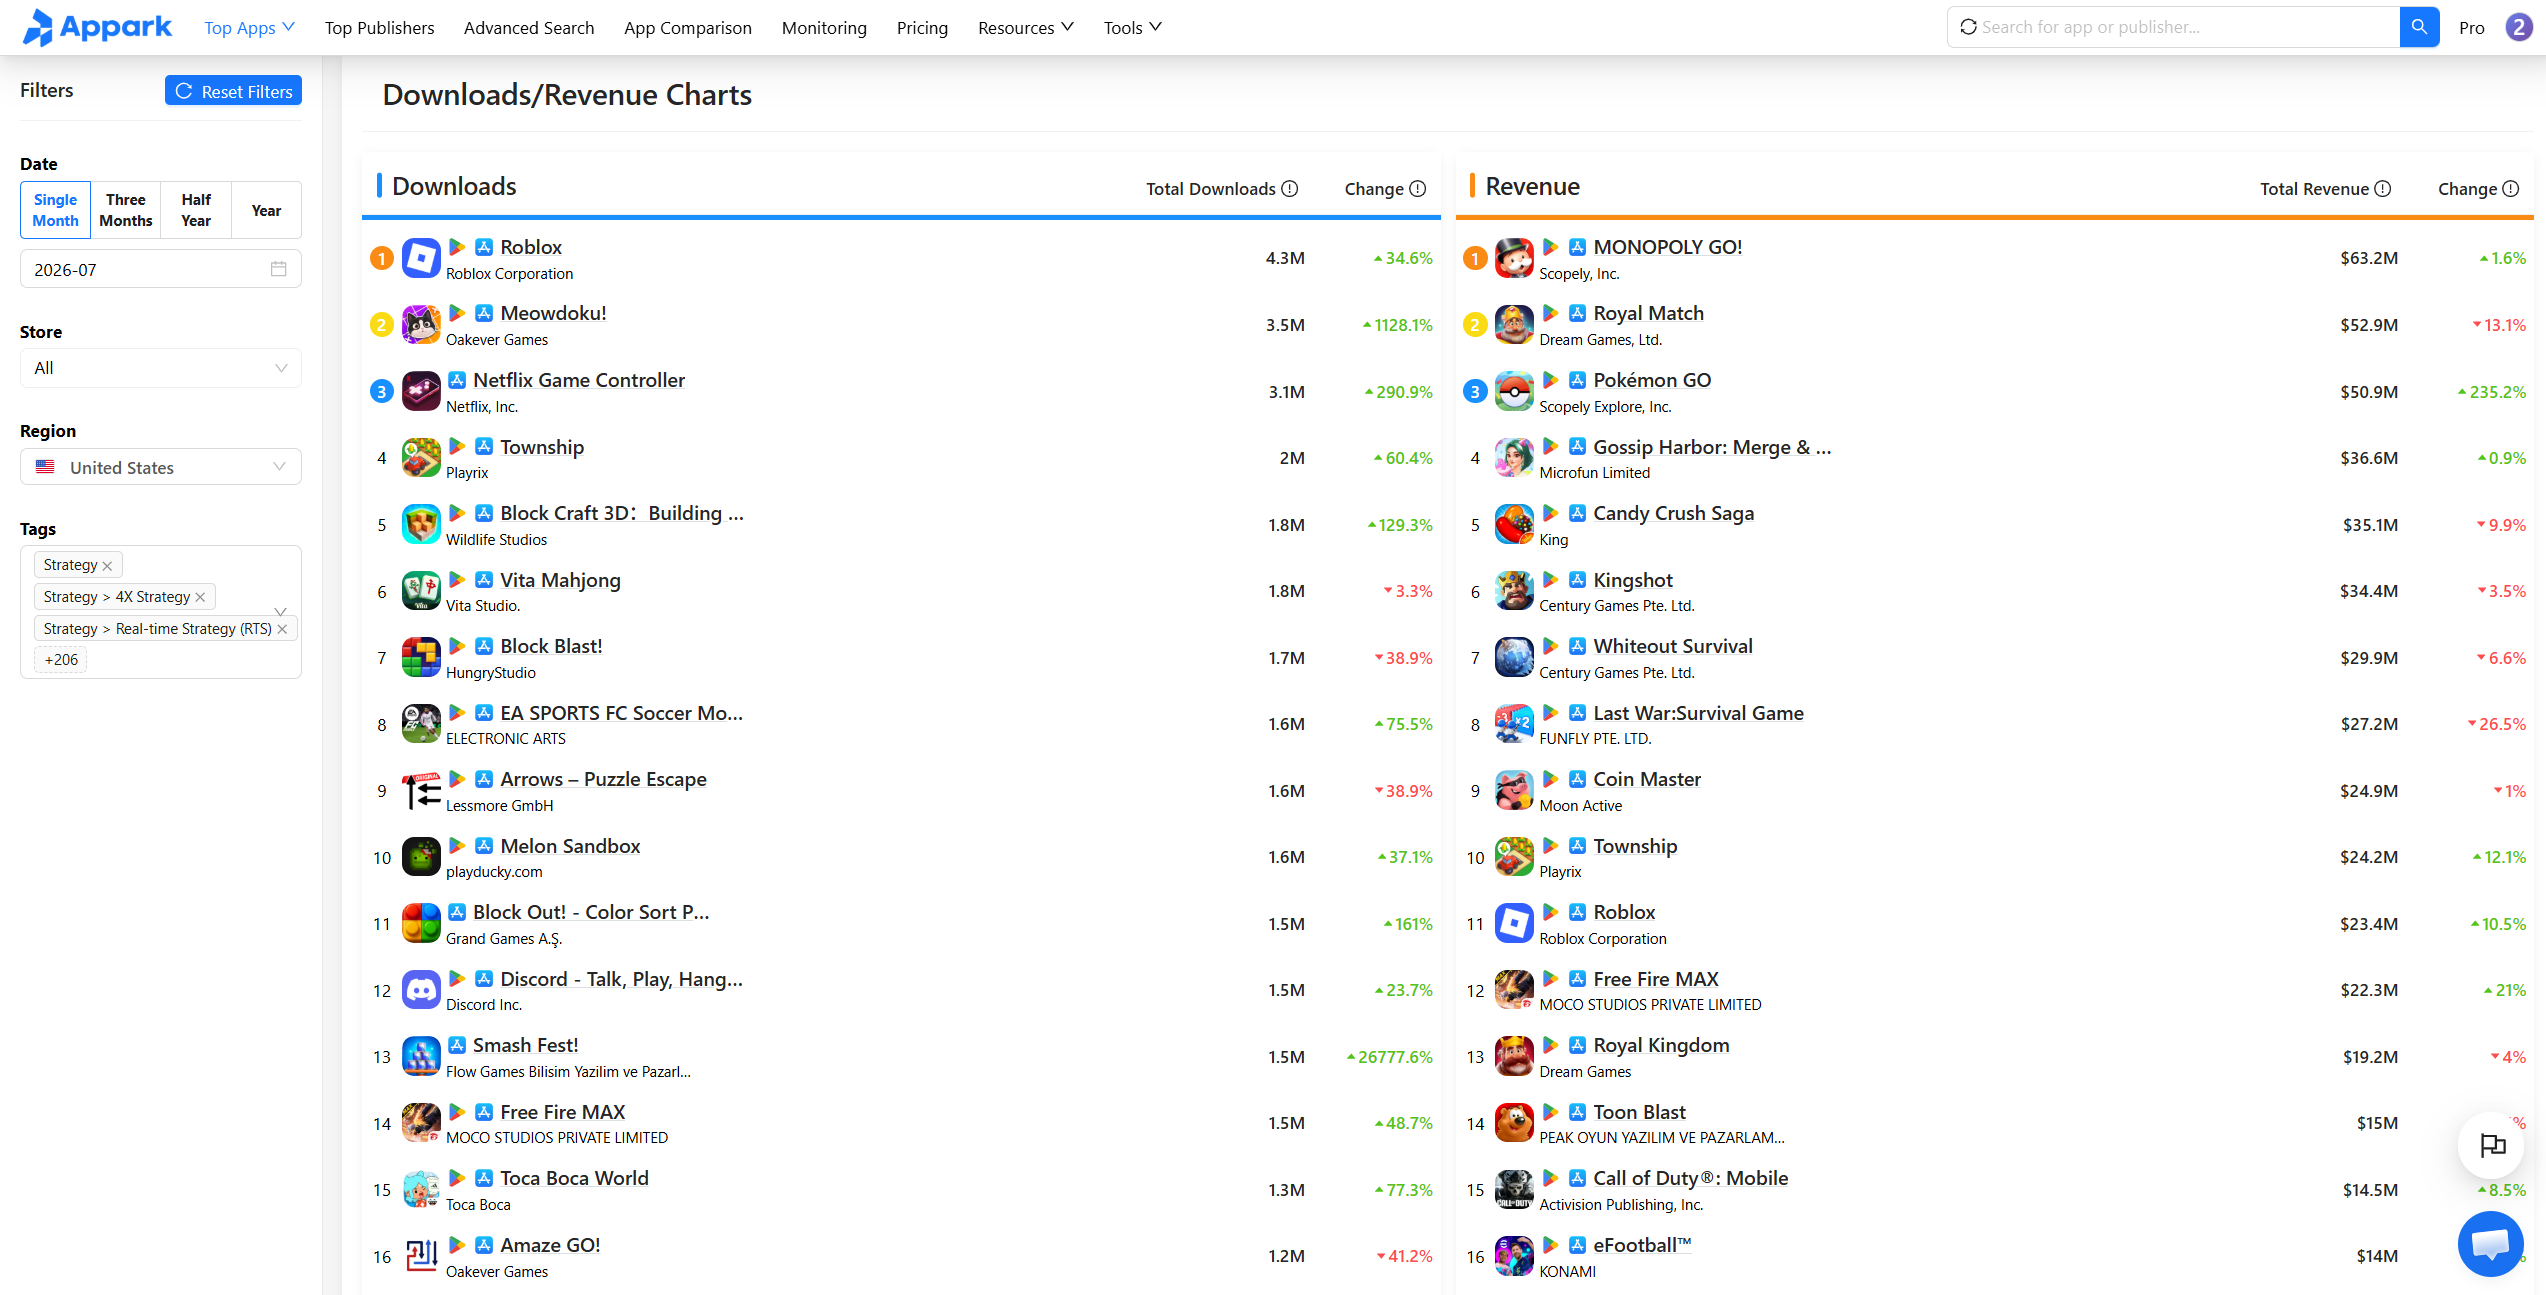Open the Free Fire MAX revenue link
The width and height of the screenshot is (2546, 1295).
(1656, 979)
